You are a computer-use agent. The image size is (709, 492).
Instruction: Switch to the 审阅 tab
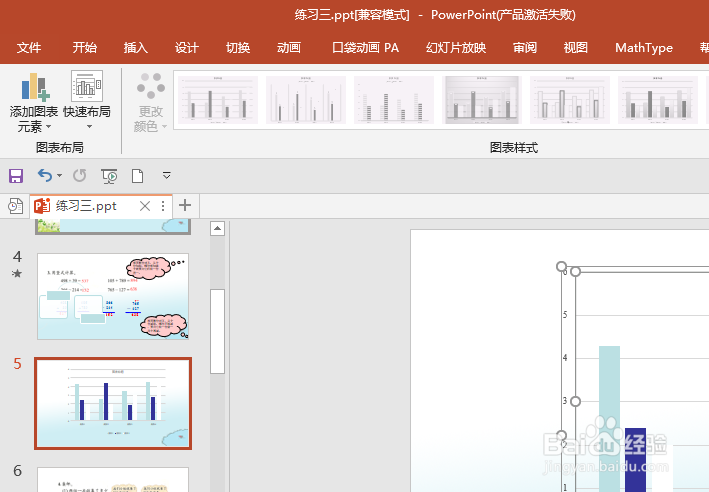click(x=525, y=47)
